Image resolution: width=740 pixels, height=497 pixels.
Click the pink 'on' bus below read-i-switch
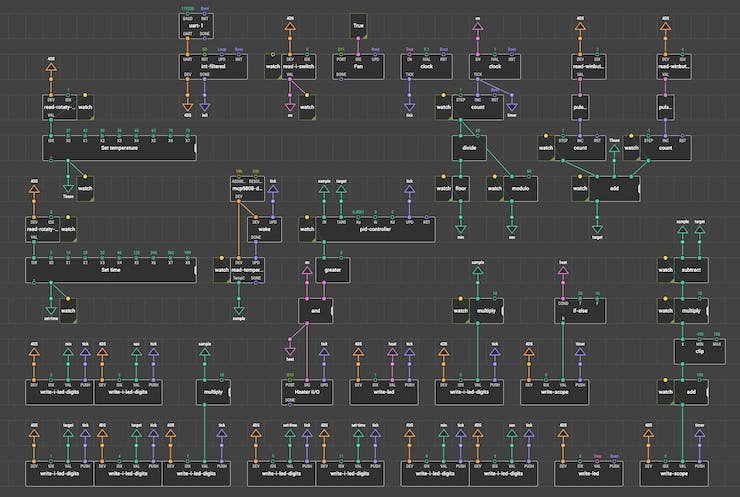point(290,107)
